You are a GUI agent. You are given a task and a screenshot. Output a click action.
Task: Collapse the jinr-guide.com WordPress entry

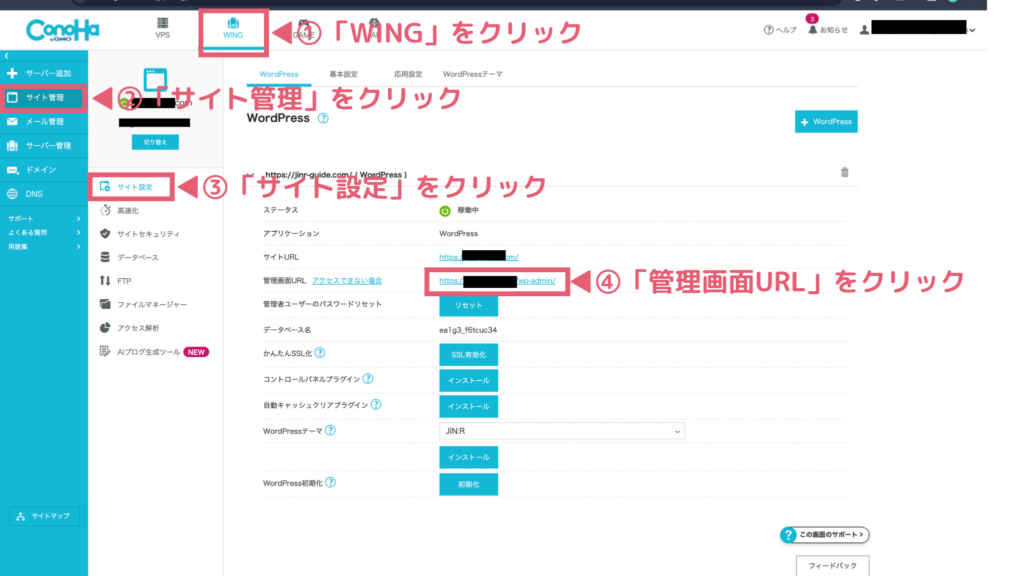(250, 175)
